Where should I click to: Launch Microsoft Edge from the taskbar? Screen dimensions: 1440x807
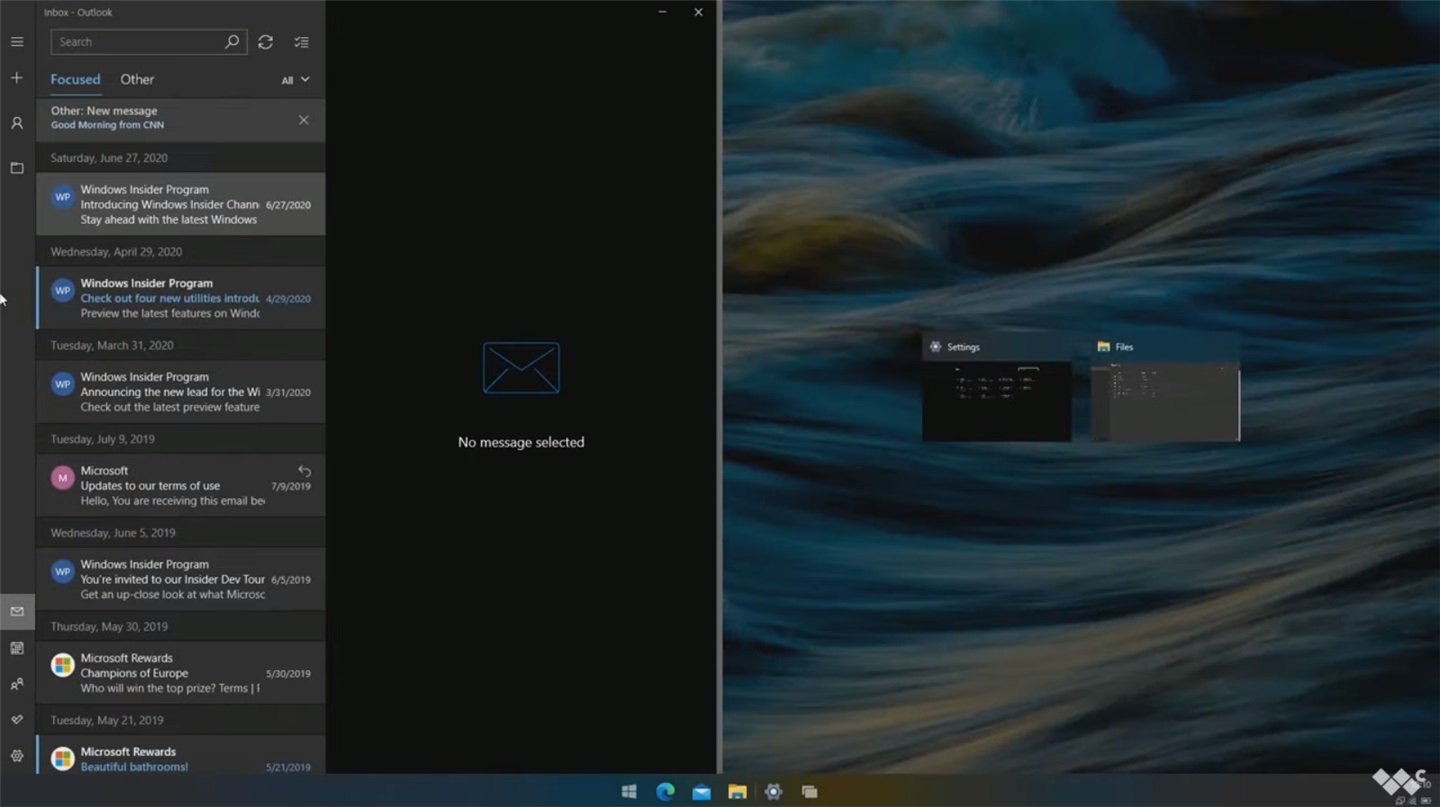(x=665, y=792)
